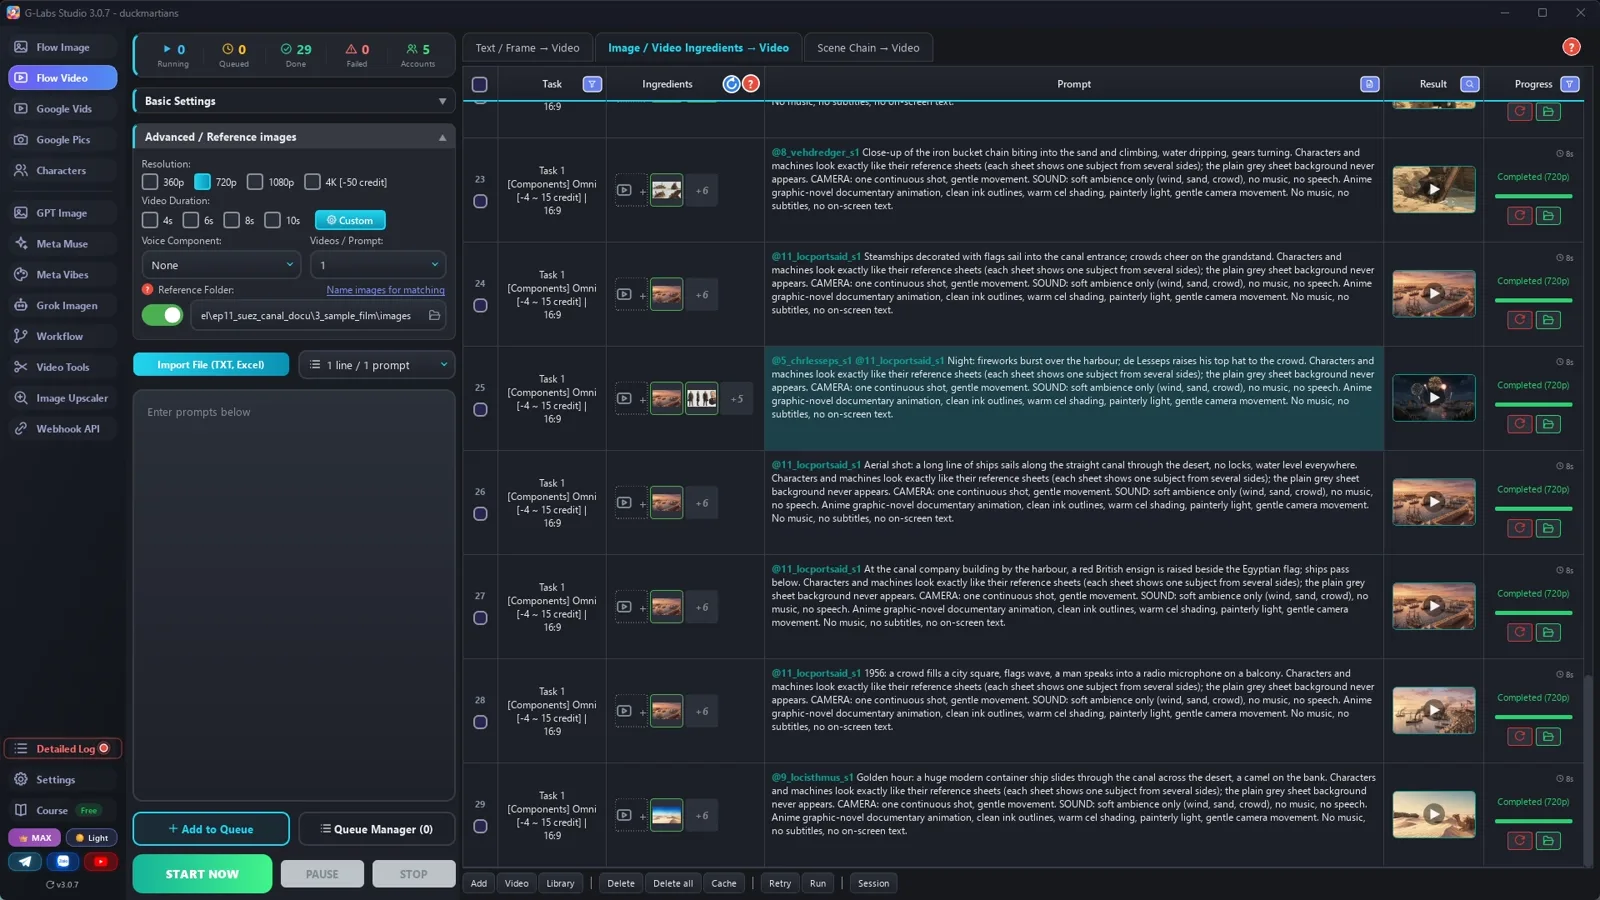The height and width of the screenshot is (900, 1600).
Task: Open the Voice Component dropdown
Action: coord(221,265)
